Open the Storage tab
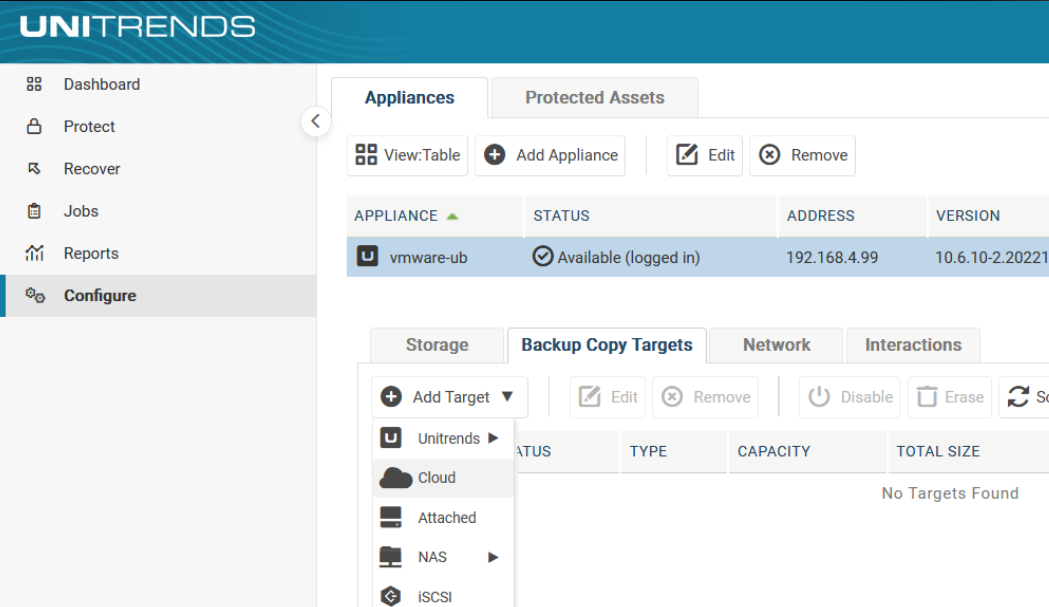 pos(437,345)
